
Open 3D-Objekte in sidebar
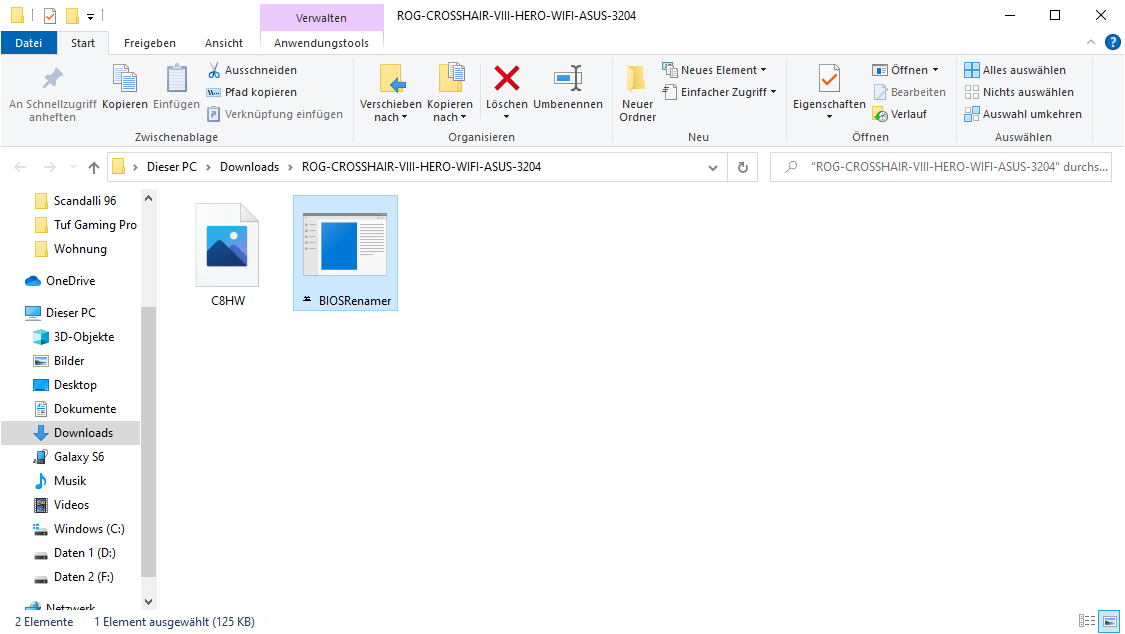coord(83,337)
